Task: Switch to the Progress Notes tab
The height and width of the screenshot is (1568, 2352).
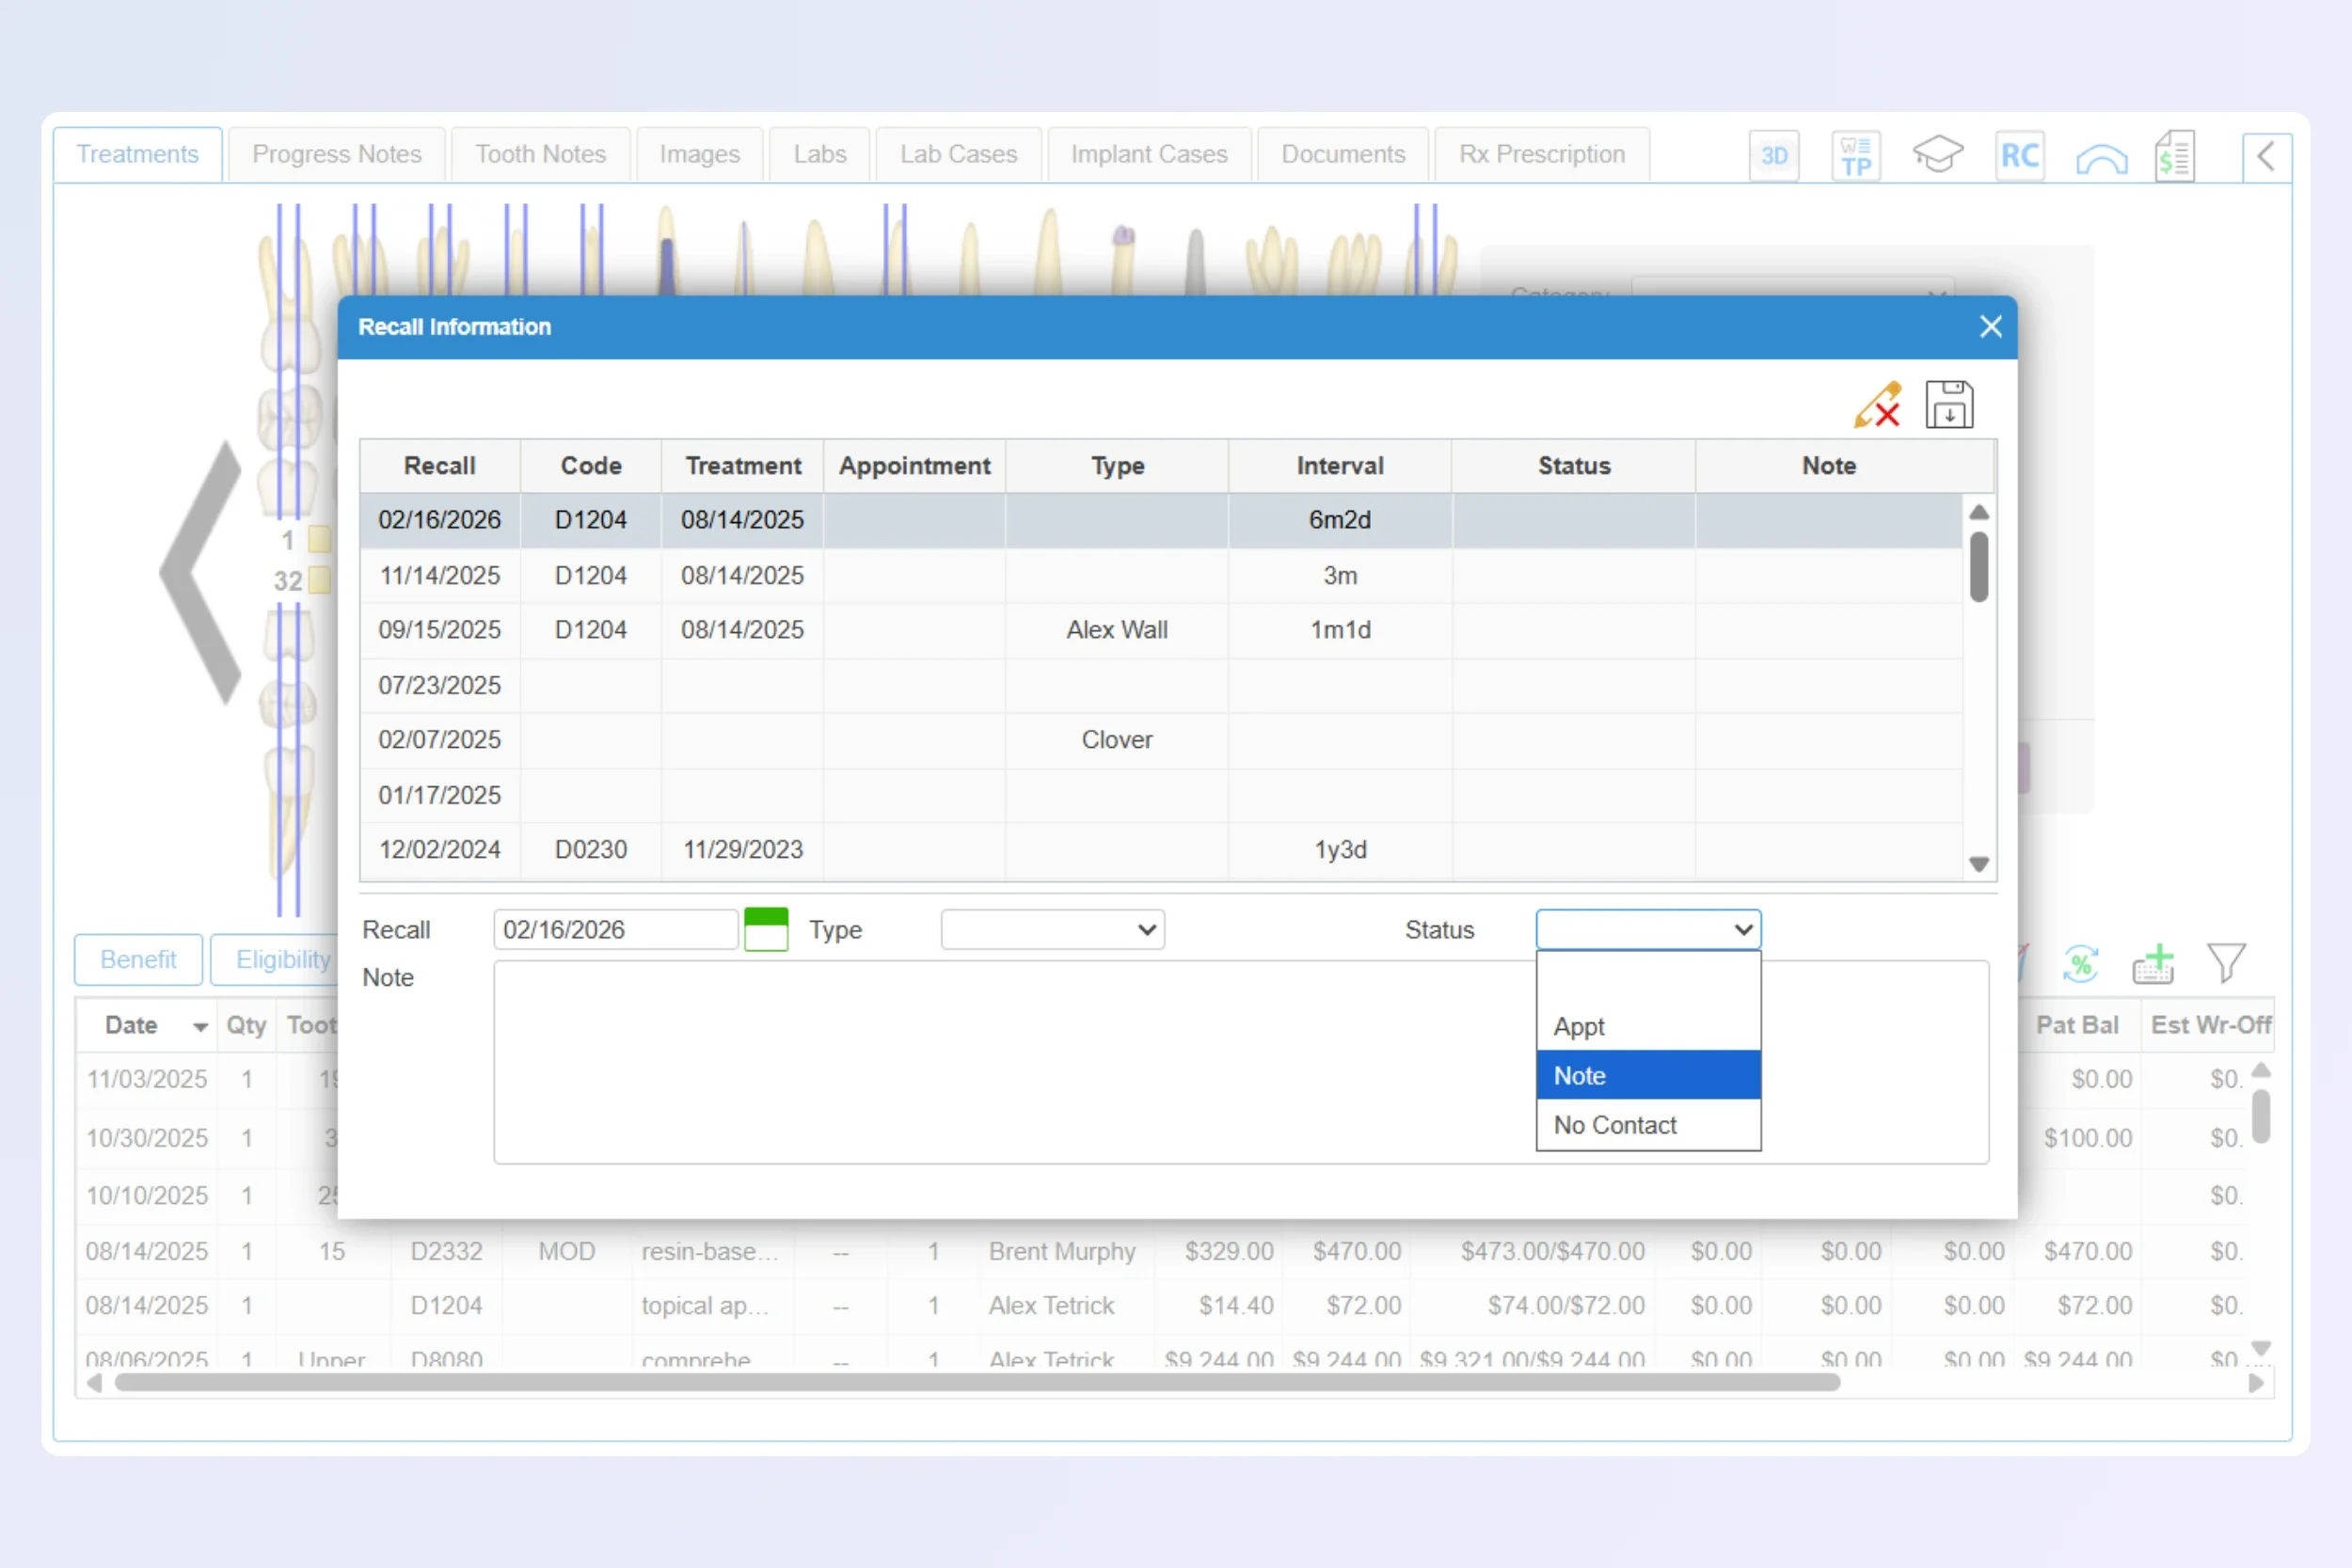Action: [x=336, y=154]
